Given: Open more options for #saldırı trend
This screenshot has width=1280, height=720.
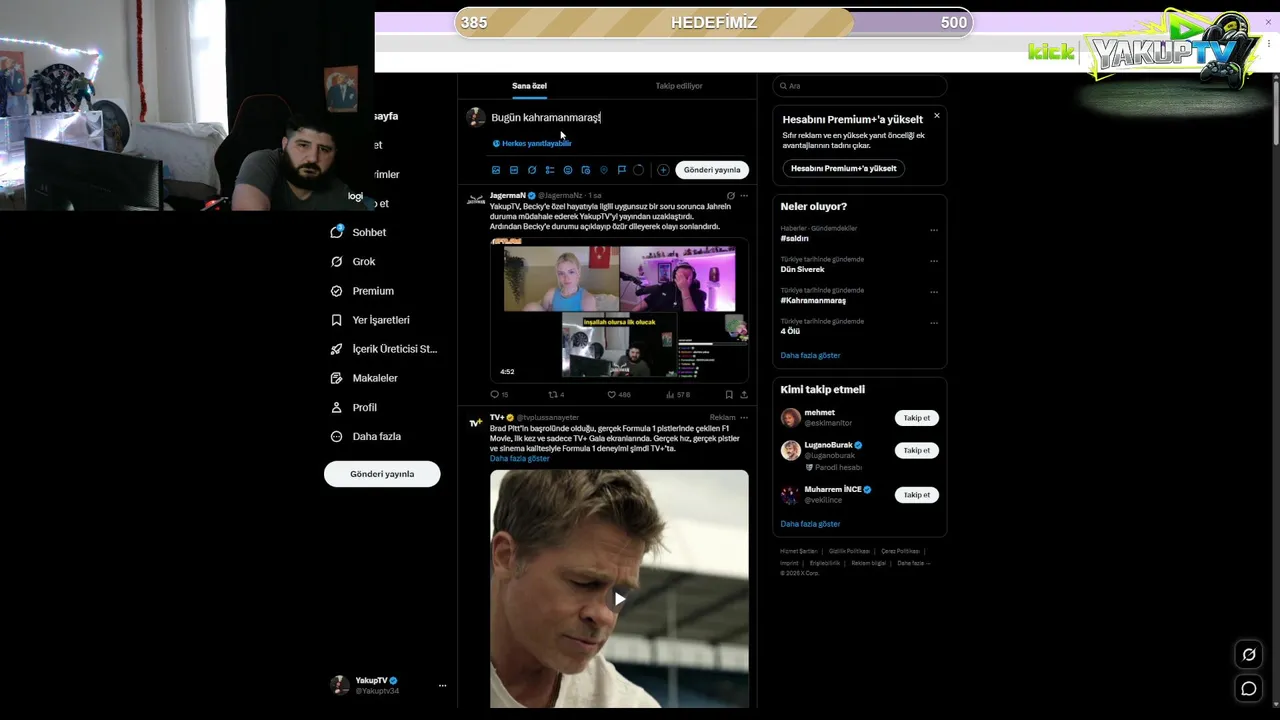Looking at the screenshot, I should [934, 230].
